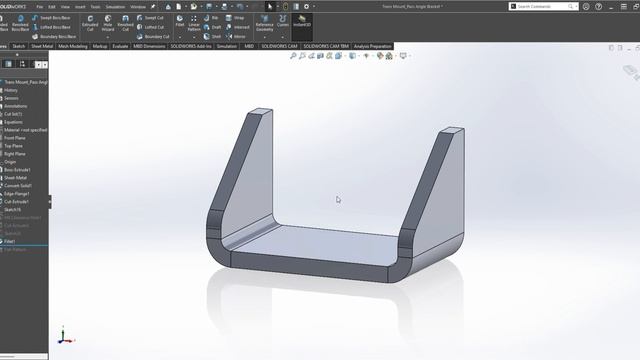Image resolution: width=640 pixels, height=360 pixels.
Task: Click the Save icon in the title bar
Action: tap(209, 7)
